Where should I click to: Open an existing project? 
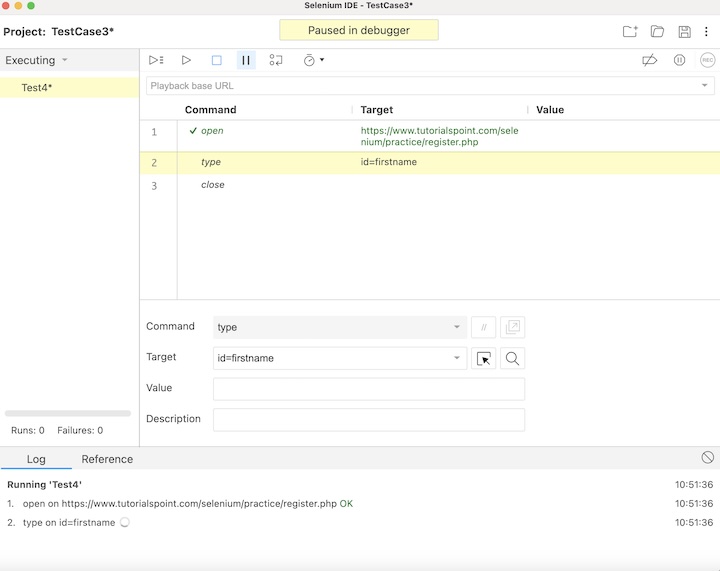[657, 32]
